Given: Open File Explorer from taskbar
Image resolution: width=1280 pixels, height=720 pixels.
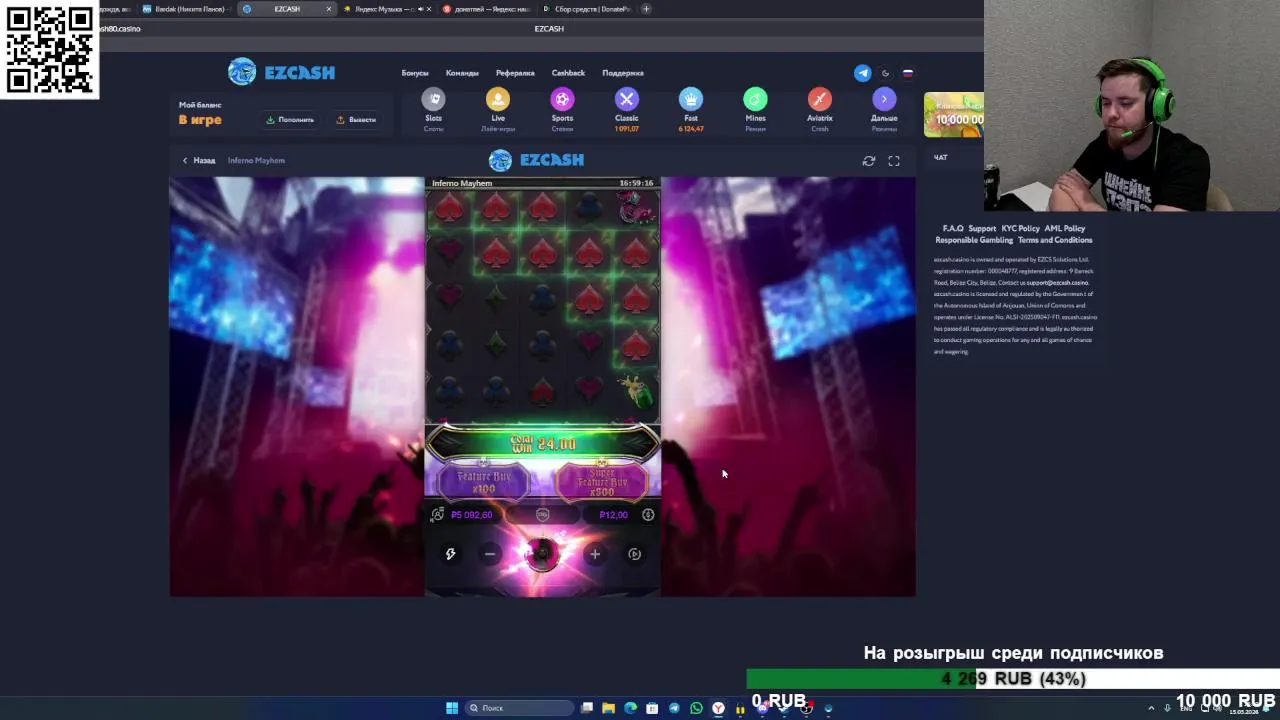Looking at the screenshot, I should [608, 708].
